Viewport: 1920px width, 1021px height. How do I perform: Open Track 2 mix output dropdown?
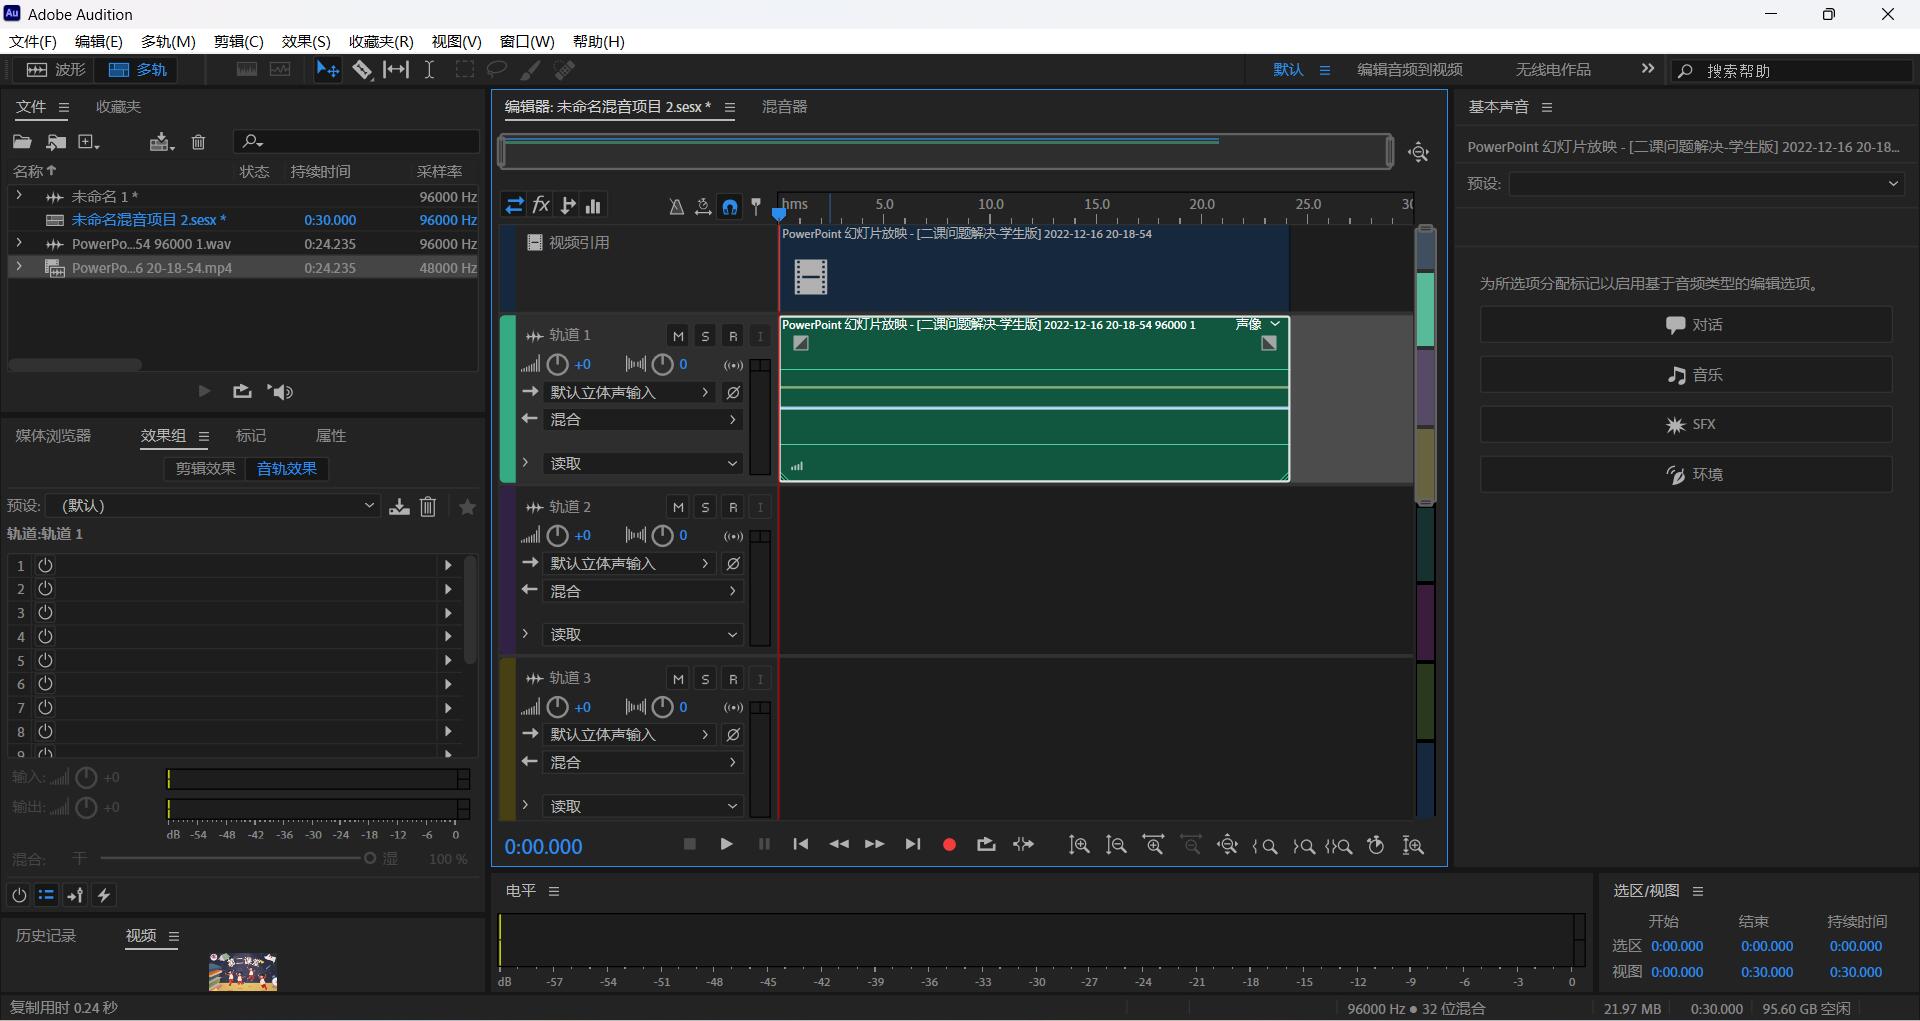tap(642, 592)
